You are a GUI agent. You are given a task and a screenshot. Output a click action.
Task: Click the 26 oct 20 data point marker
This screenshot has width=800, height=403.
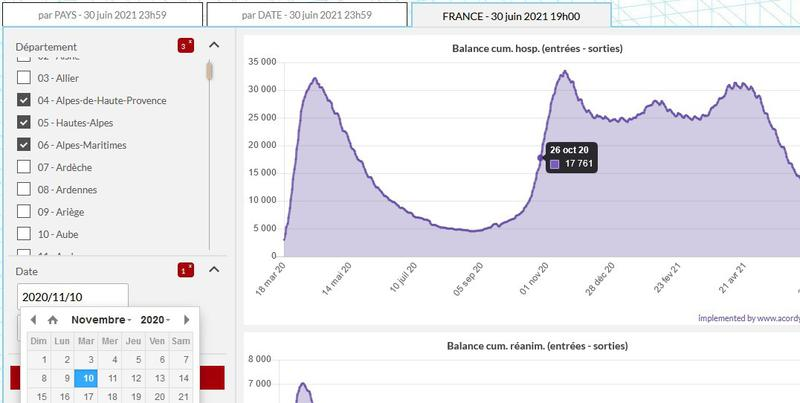tap(541, 158)
